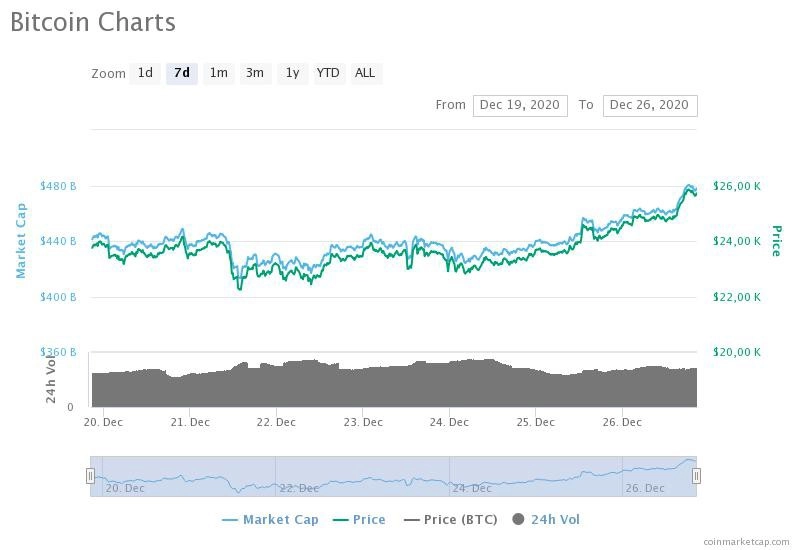Click the From date field Dec 19, 2020
Viewport: 800px width, 550px height.
[520, 106]
